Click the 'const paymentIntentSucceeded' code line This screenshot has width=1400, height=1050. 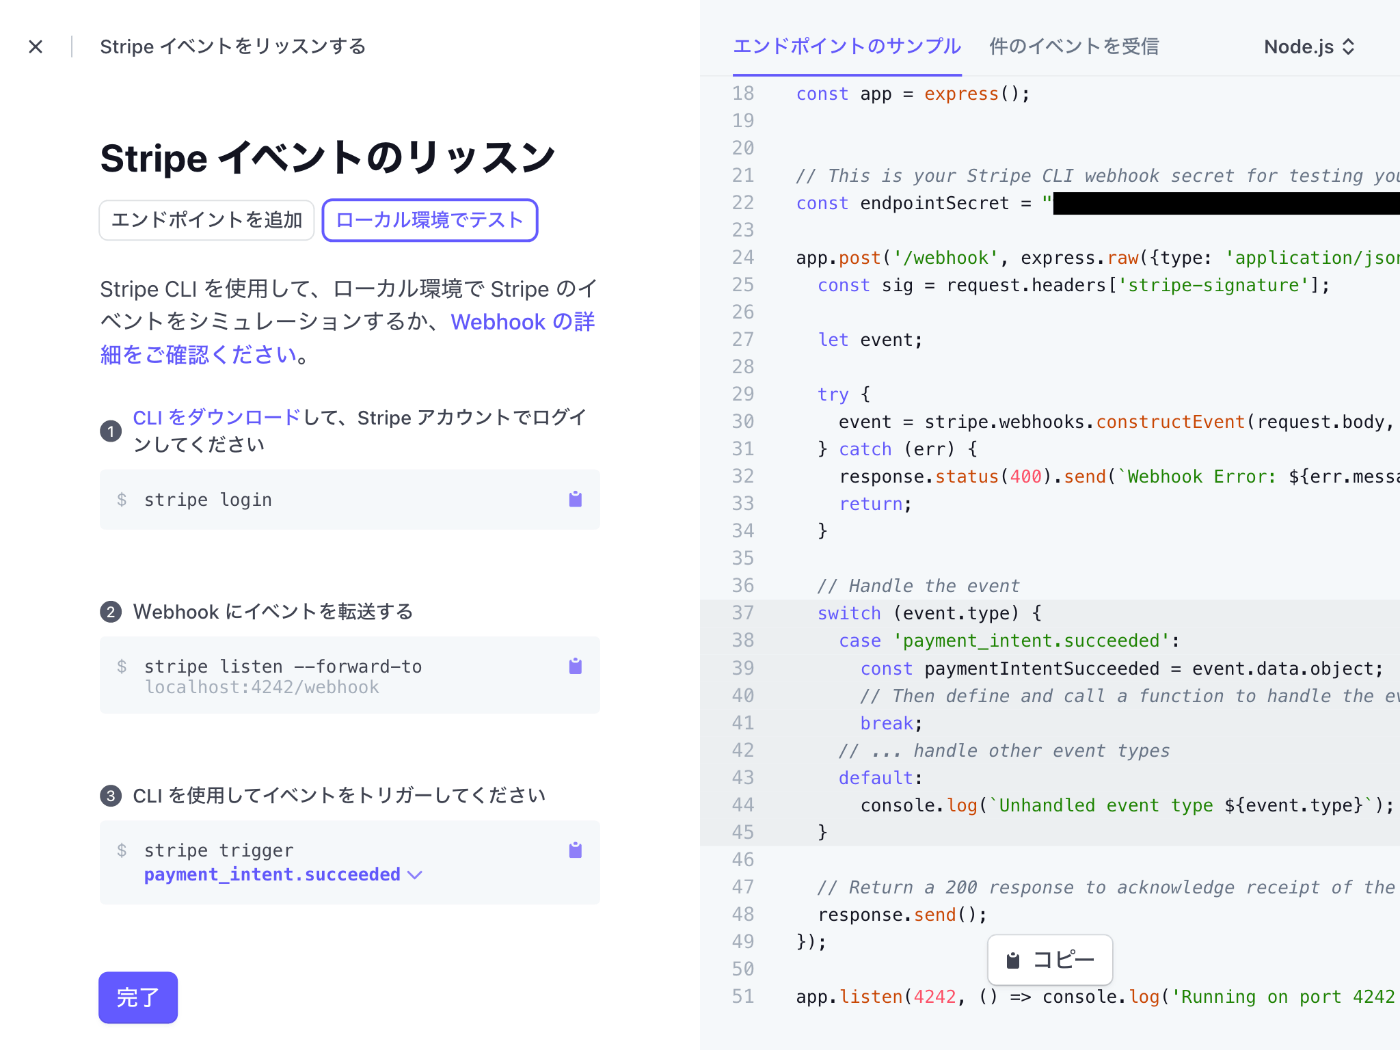pyautogui.click(x=1122, y=668)
